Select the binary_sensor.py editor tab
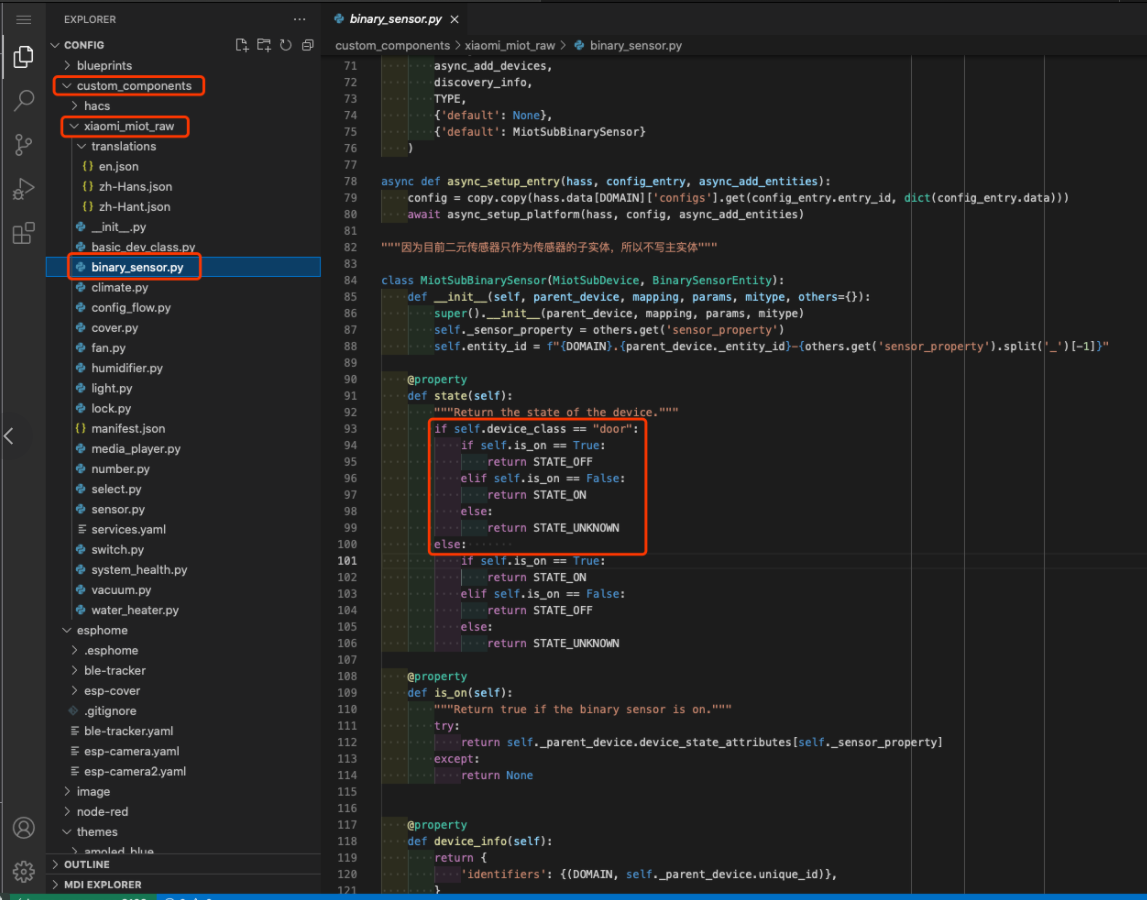 [396, 20]
